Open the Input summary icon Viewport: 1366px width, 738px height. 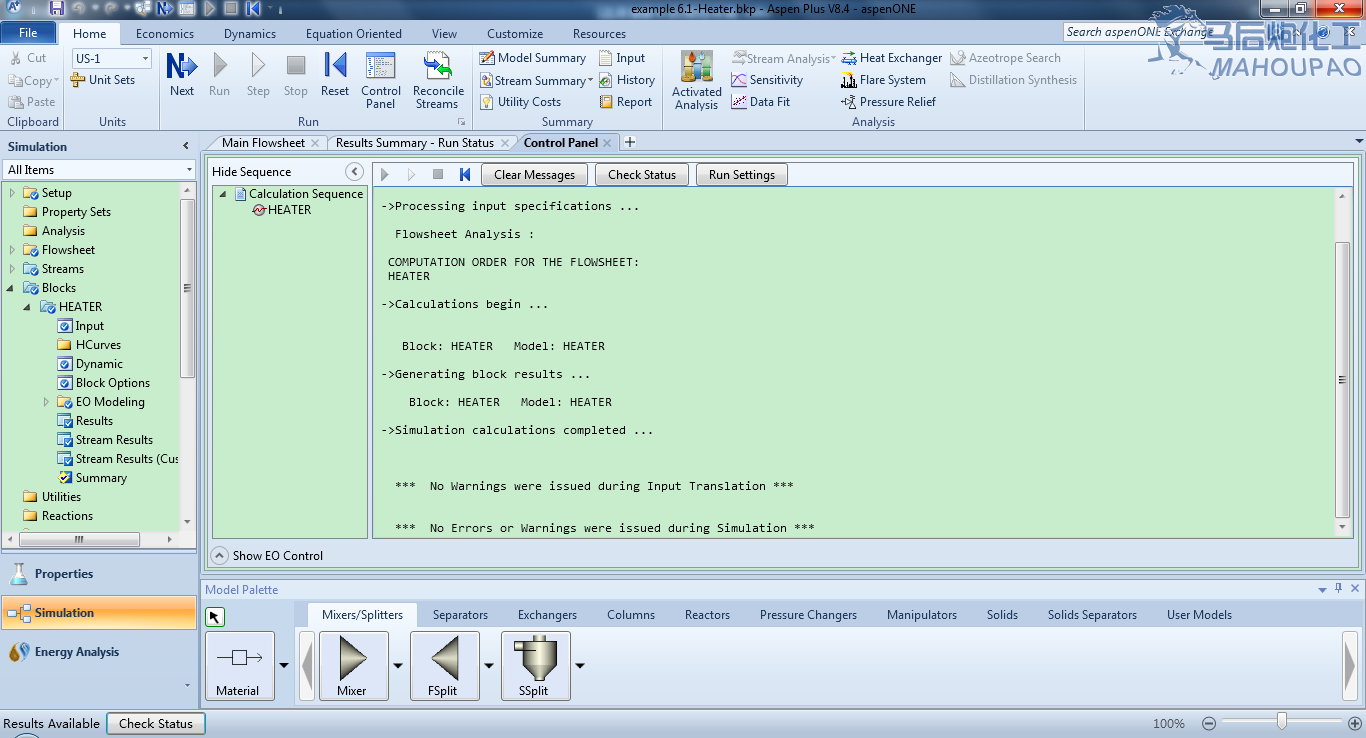[622, 58]
